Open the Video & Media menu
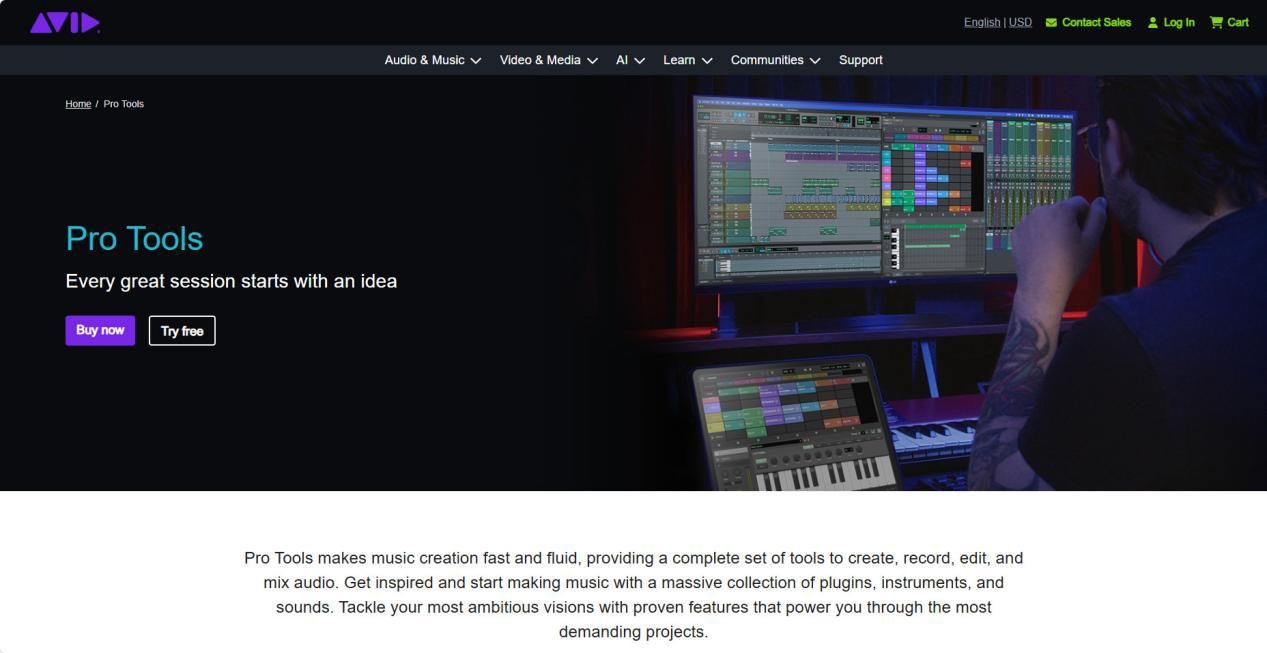1267x653 pixels. [540, 60]
